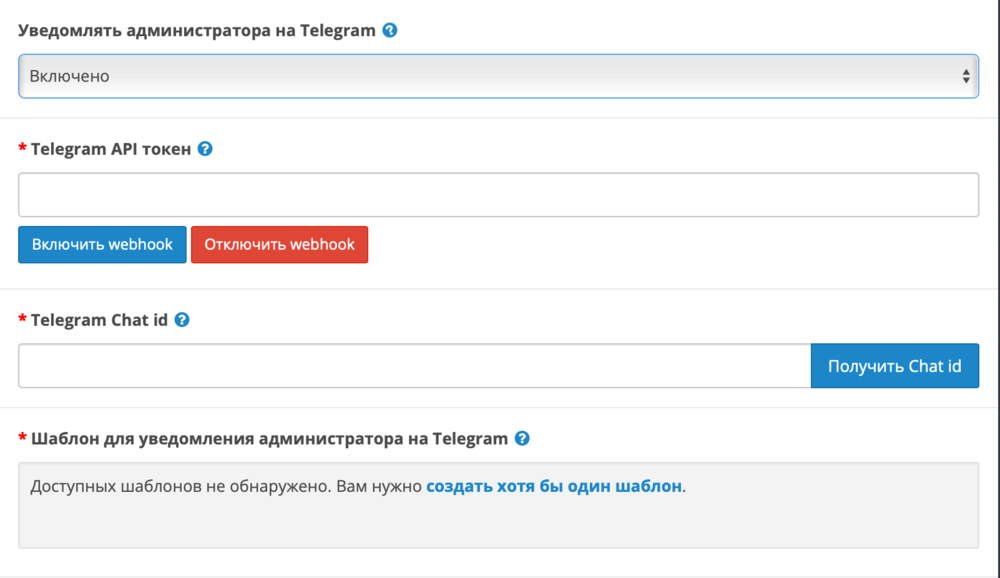Click red asterisk before Telegram Chat id
Viewport: 1000px width, 578px height.
(23, 321)
